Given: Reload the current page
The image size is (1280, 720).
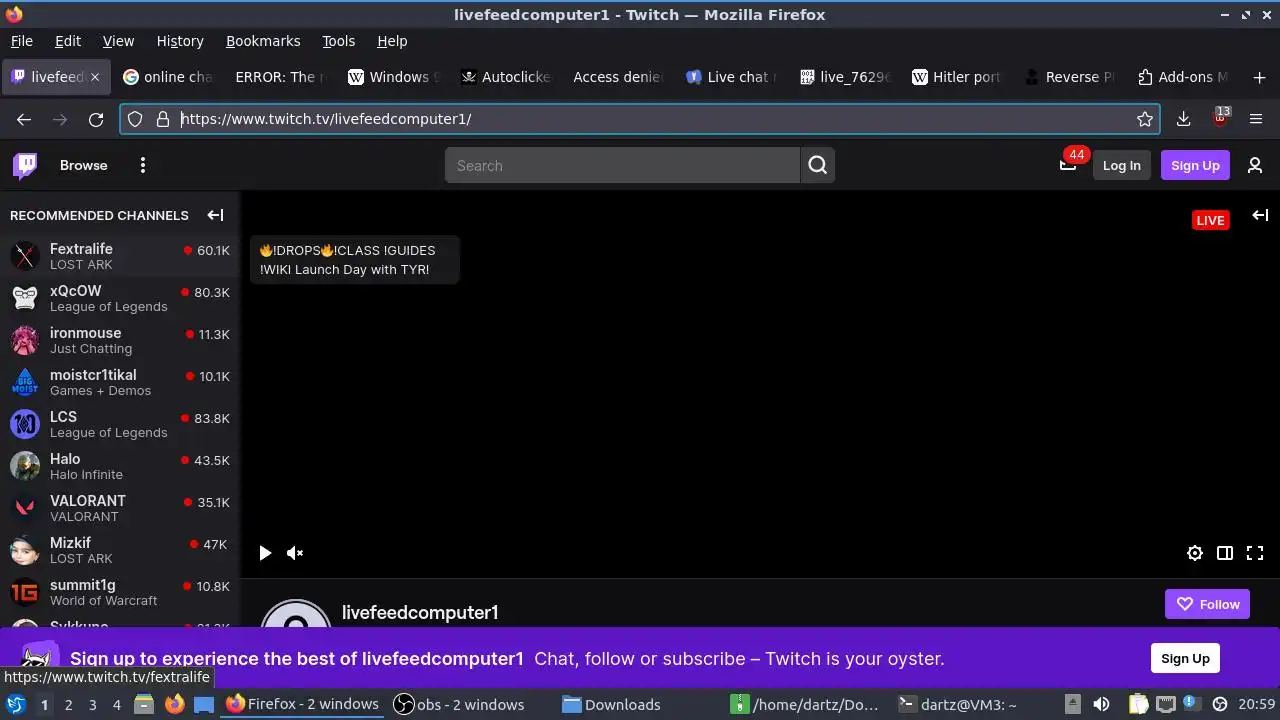Looking at the screenshot, I should 96,119.
